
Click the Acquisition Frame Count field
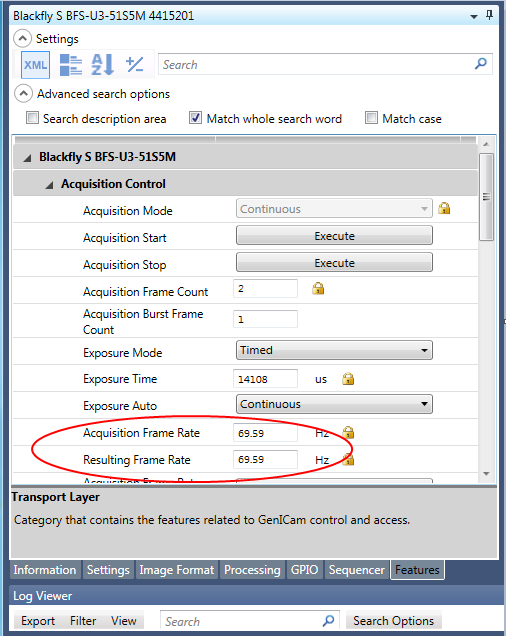pos(265,288)
